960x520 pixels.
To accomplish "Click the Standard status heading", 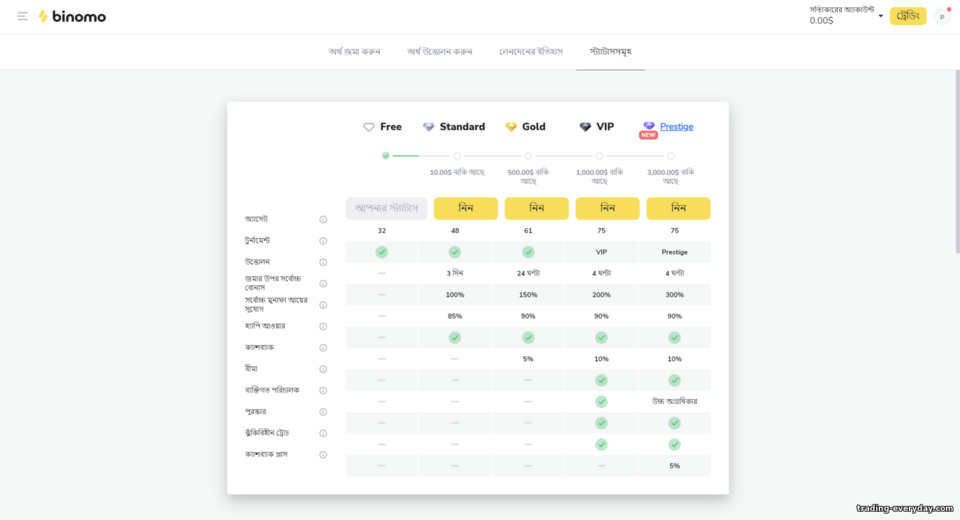I will [462, 127].
